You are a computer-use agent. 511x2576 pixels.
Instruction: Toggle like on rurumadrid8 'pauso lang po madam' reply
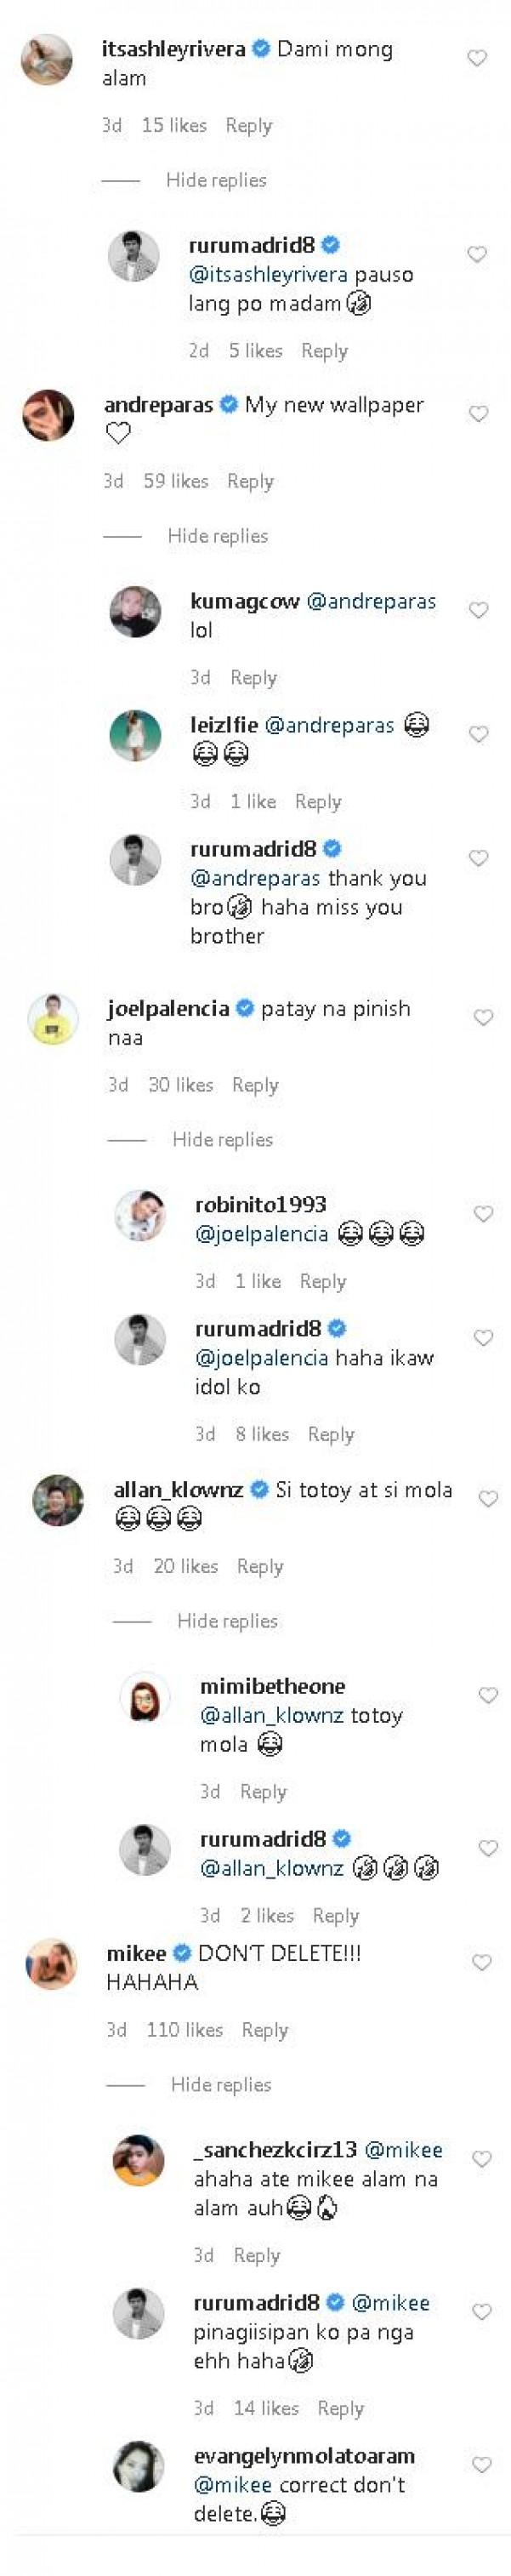coord(477,255)
